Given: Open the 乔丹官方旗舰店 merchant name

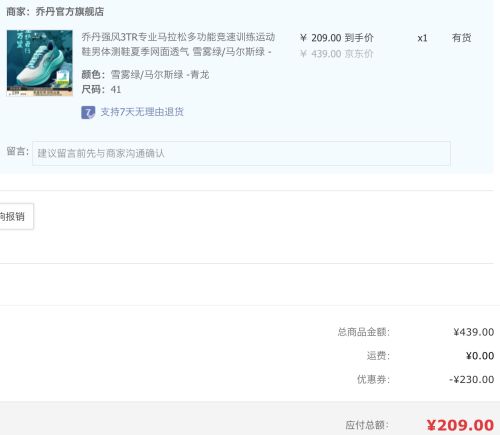Looking at the screenshot, I should point(70,11).
